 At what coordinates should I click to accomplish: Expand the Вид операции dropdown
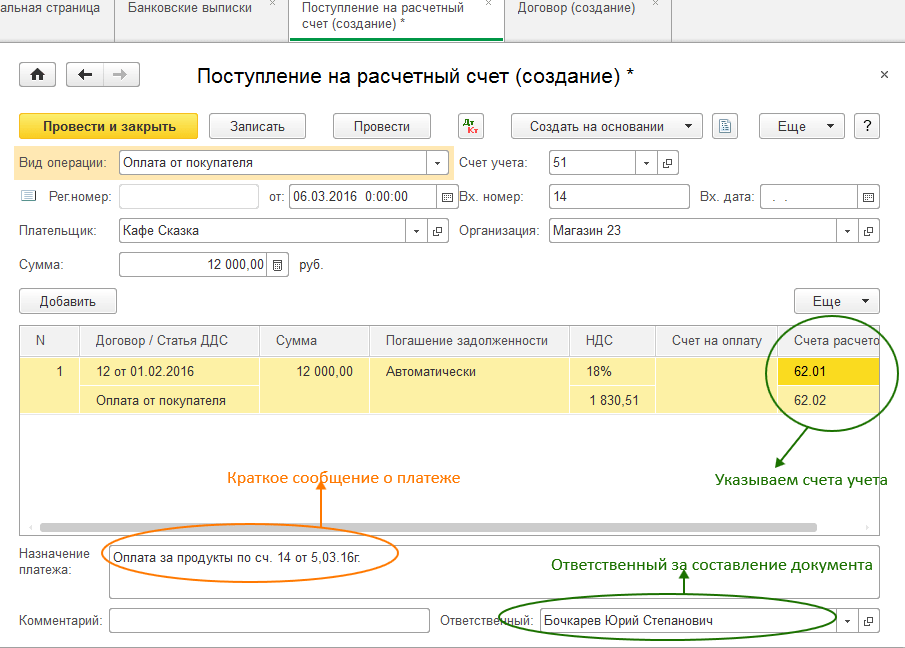(x=437, y=163)
